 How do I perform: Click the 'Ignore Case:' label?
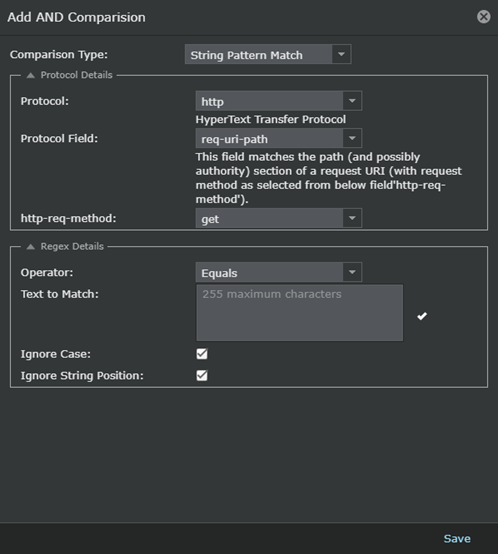click(55, 354)
